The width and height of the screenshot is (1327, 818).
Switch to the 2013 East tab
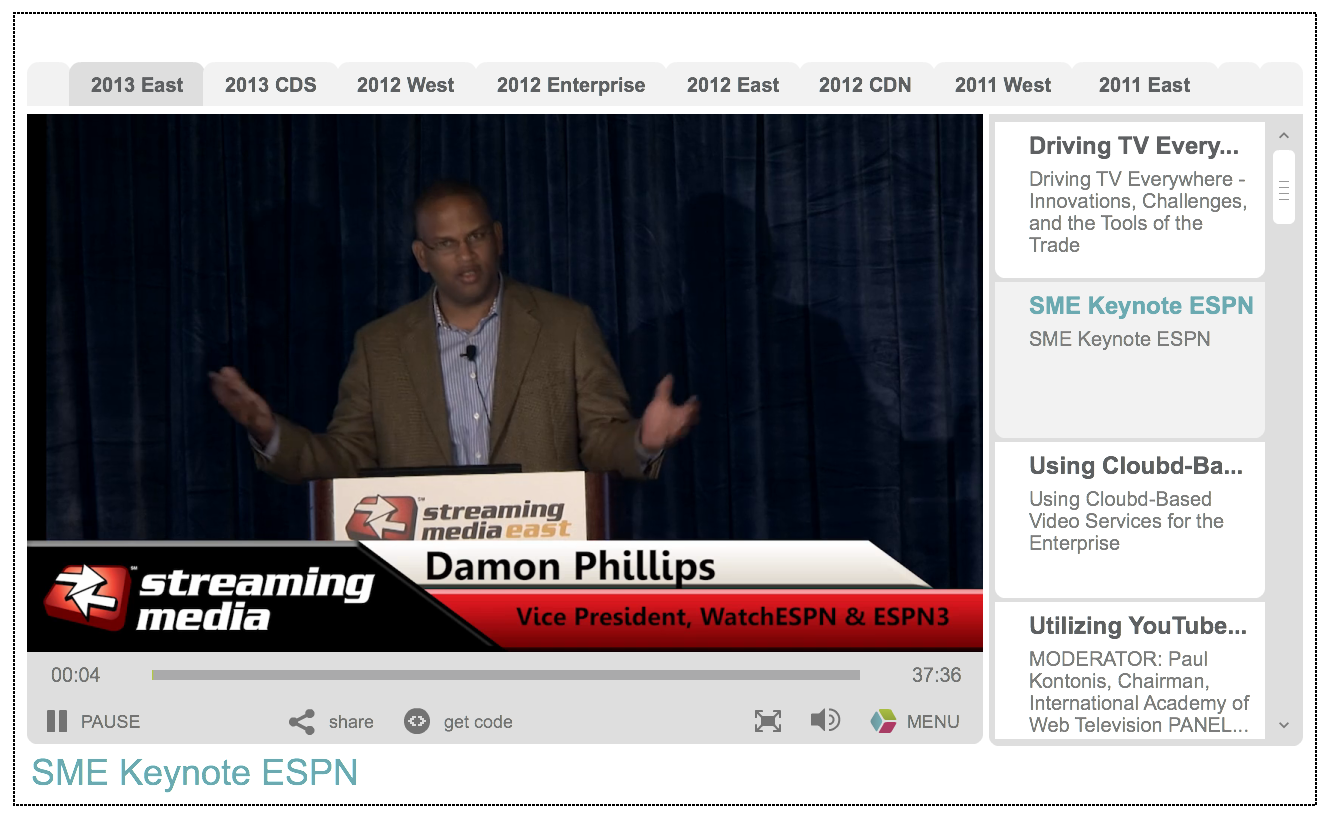coord(137,85)
